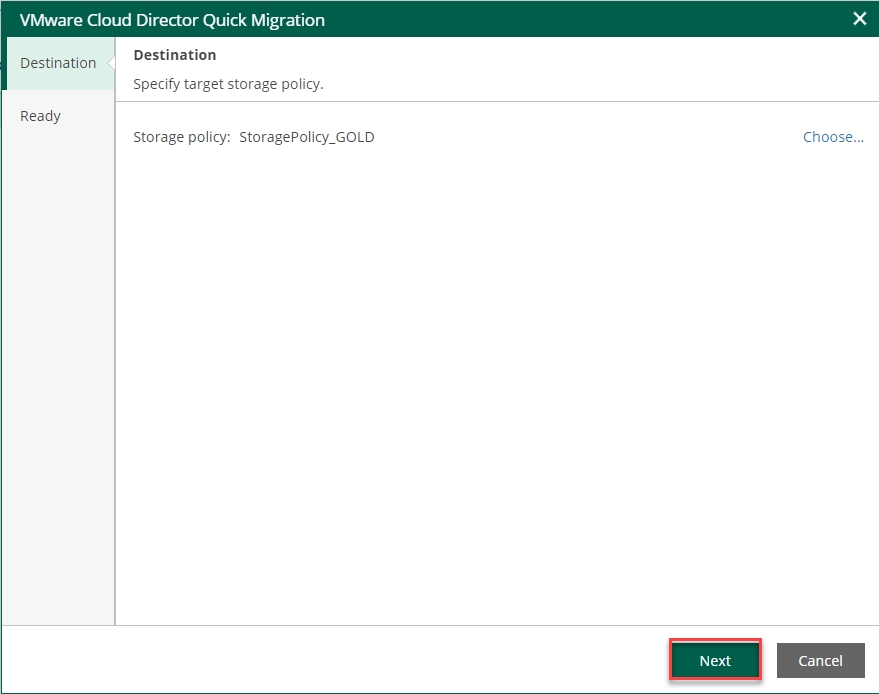Close the Quick Migration wizard window

859,19
